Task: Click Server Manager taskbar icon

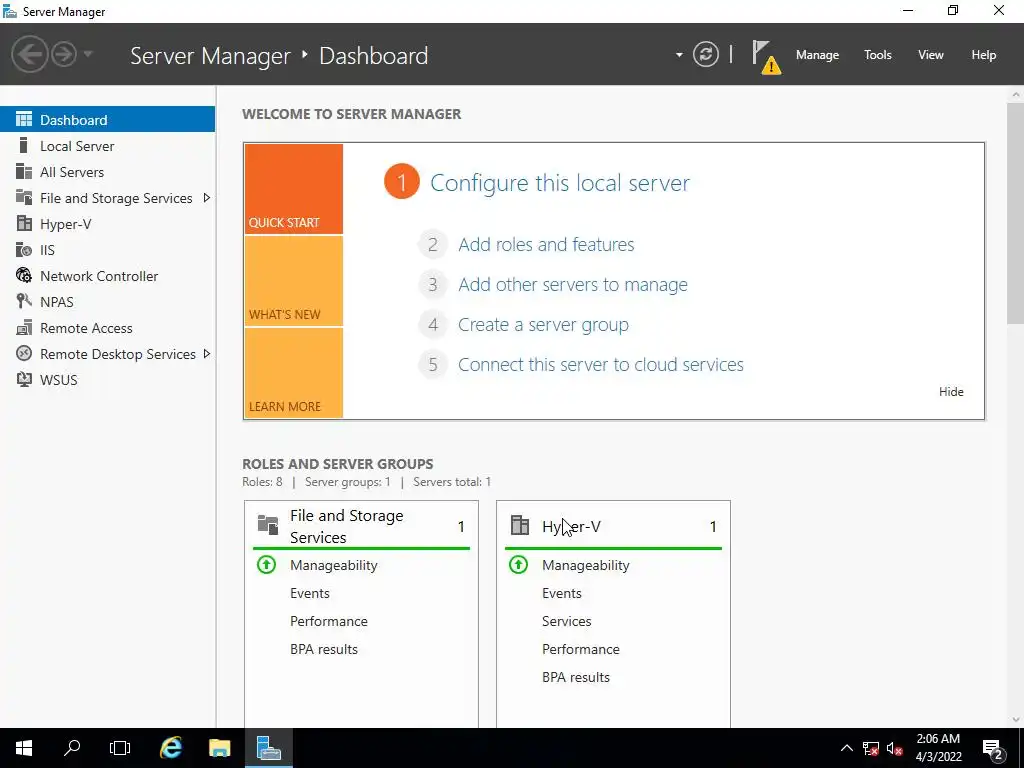Action: point(268,748)
